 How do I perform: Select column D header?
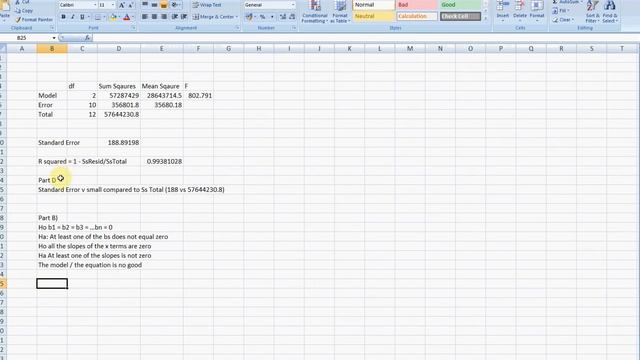point(119,49)
